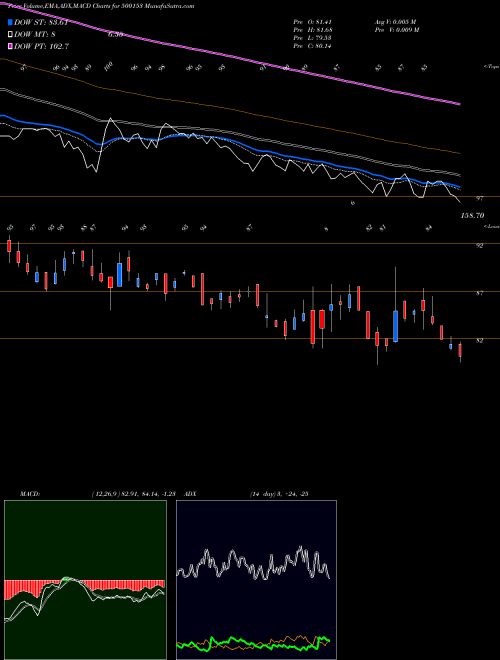500x660 pixels.
Task: Click the 82 price level axis label
Action: coord(479,341)
